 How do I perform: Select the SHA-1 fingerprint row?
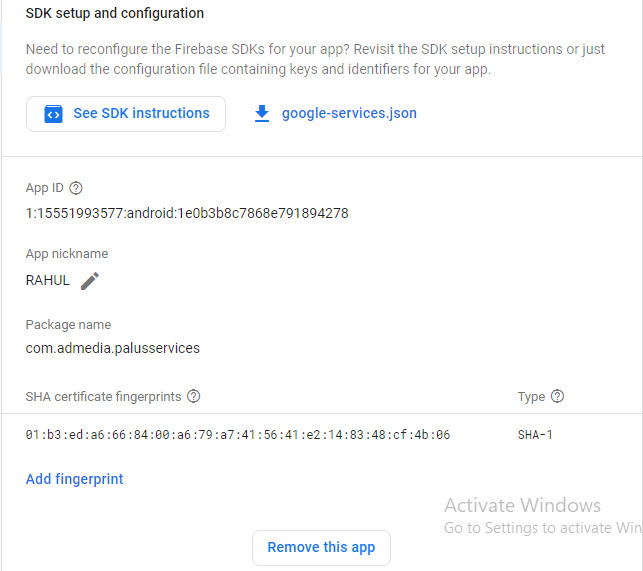pos(238,435)
